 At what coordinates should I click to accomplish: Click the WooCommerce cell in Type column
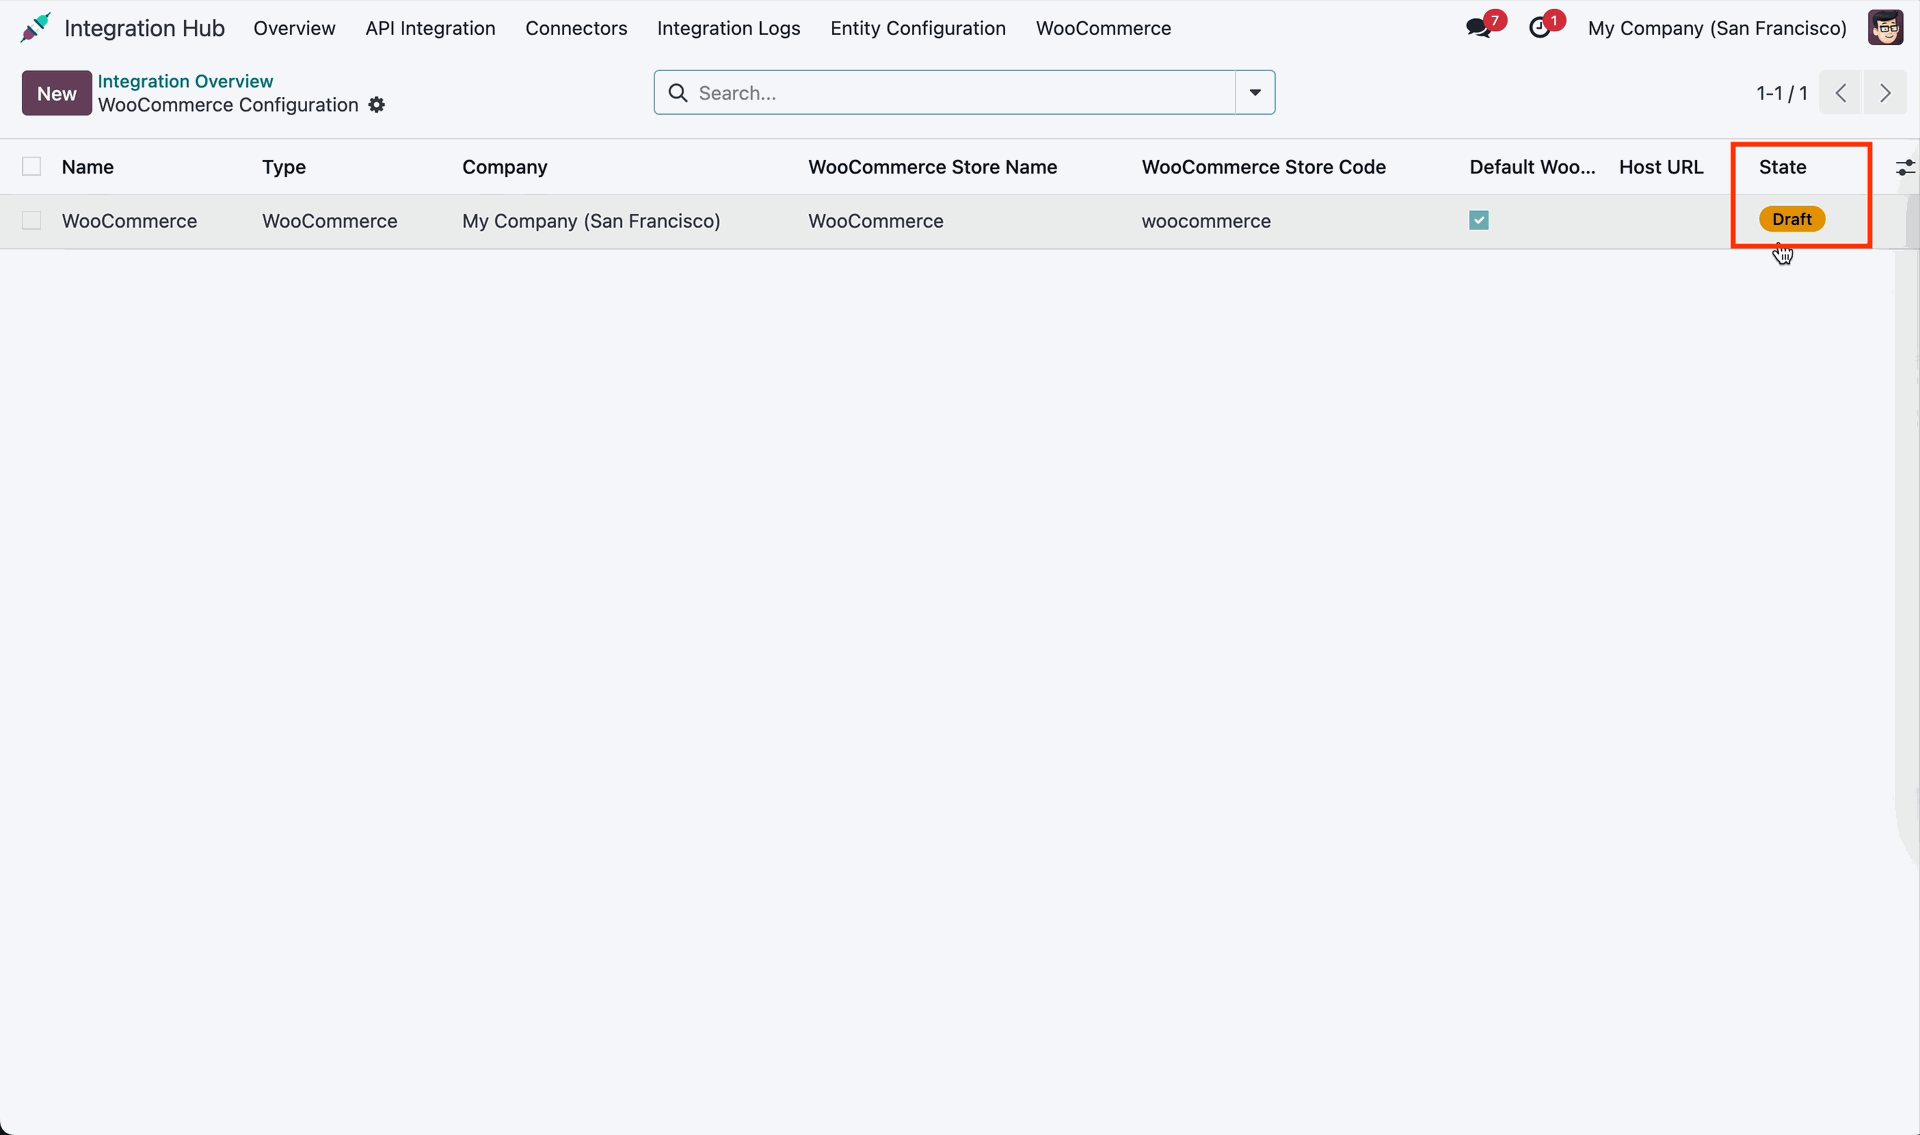[x=330, y=221]
